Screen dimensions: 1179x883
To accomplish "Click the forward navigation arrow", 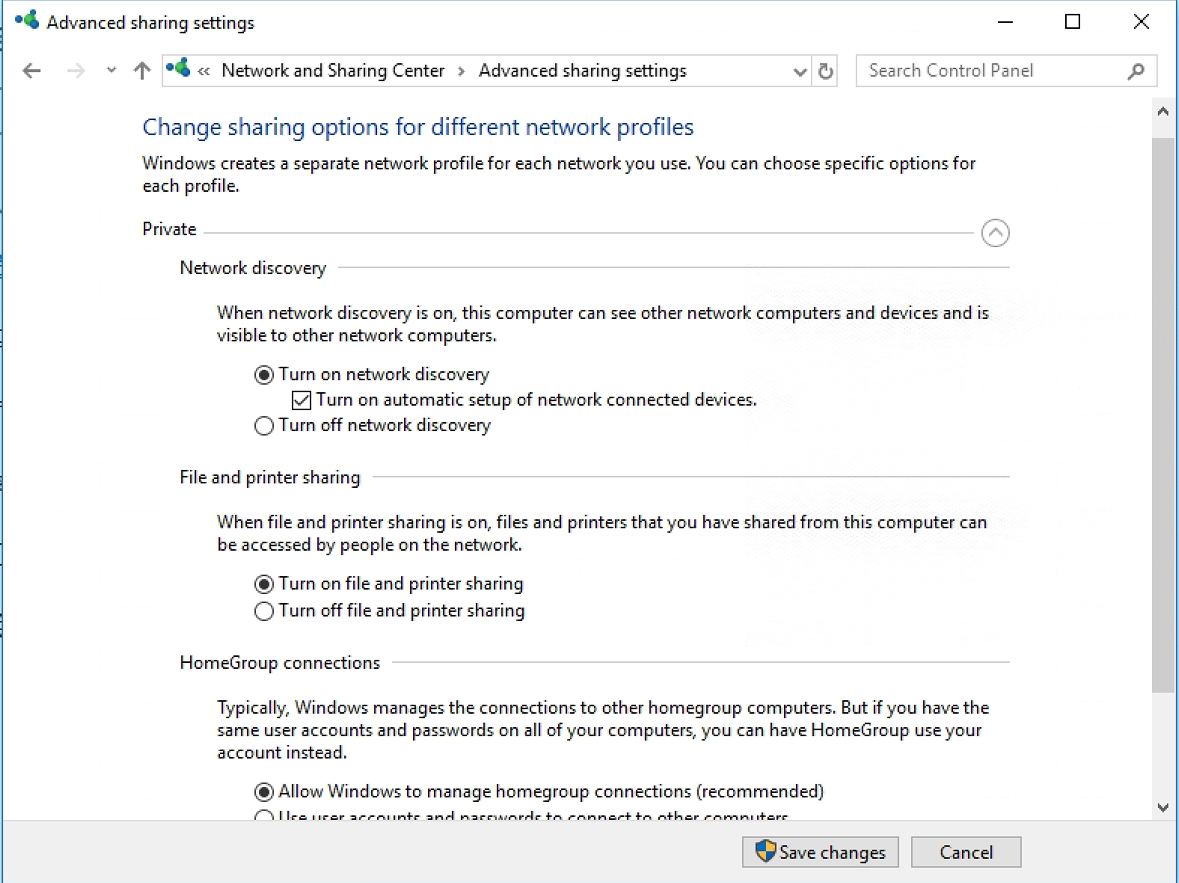I will 76,71.
